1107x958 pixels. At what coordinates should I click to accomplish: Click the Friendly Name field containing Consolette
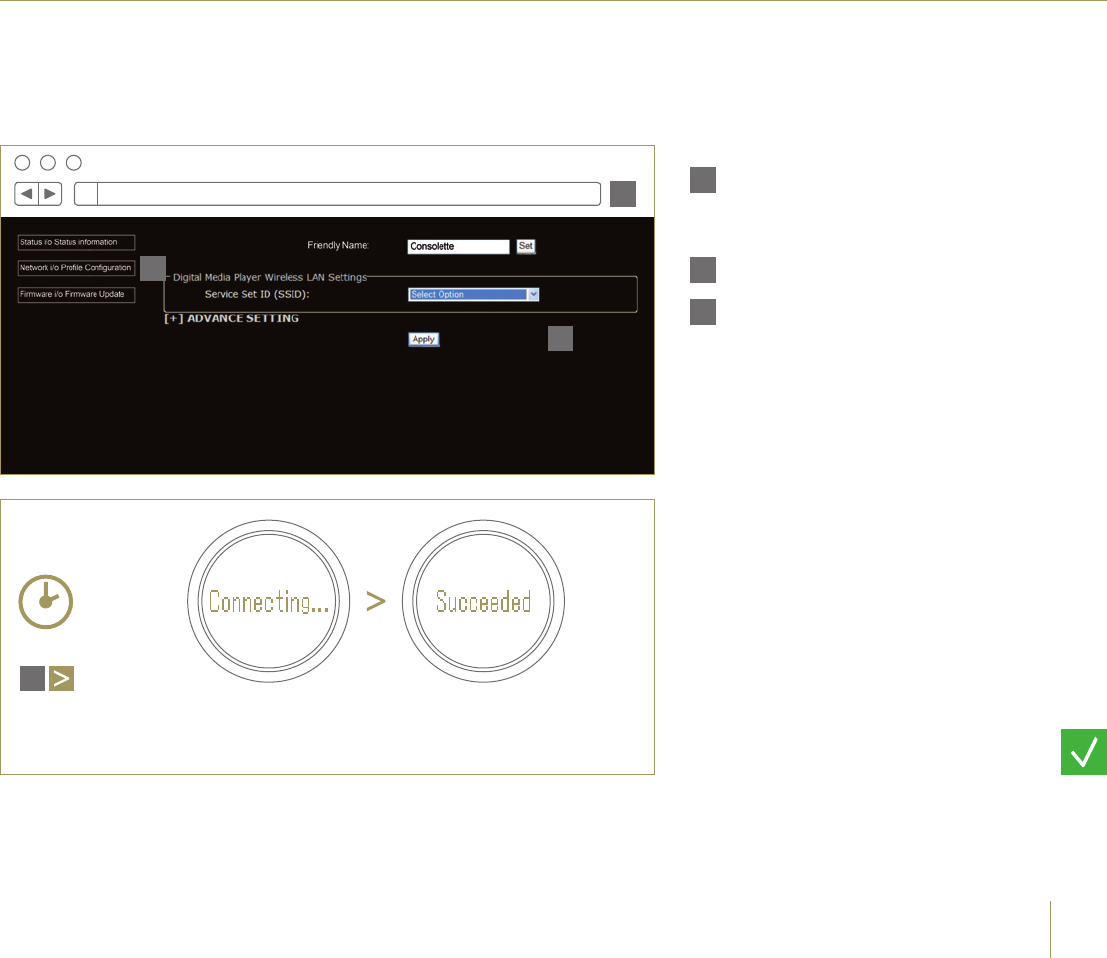(x=458, y=246)
